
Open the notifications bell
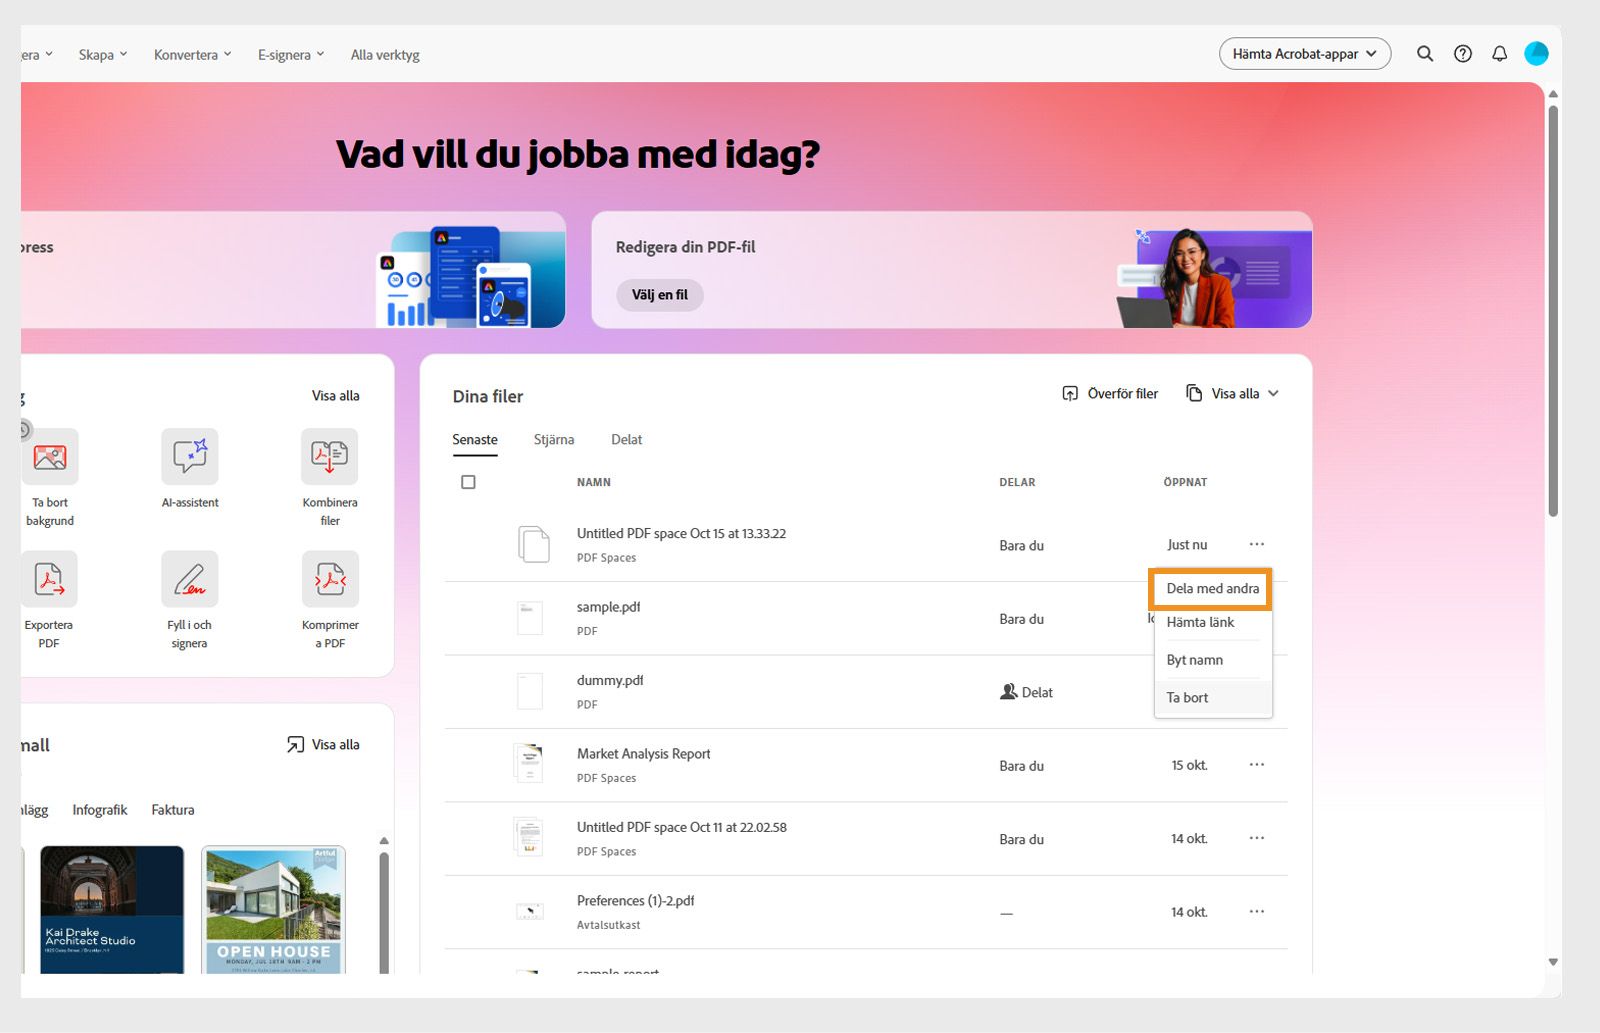point(1499,54)
